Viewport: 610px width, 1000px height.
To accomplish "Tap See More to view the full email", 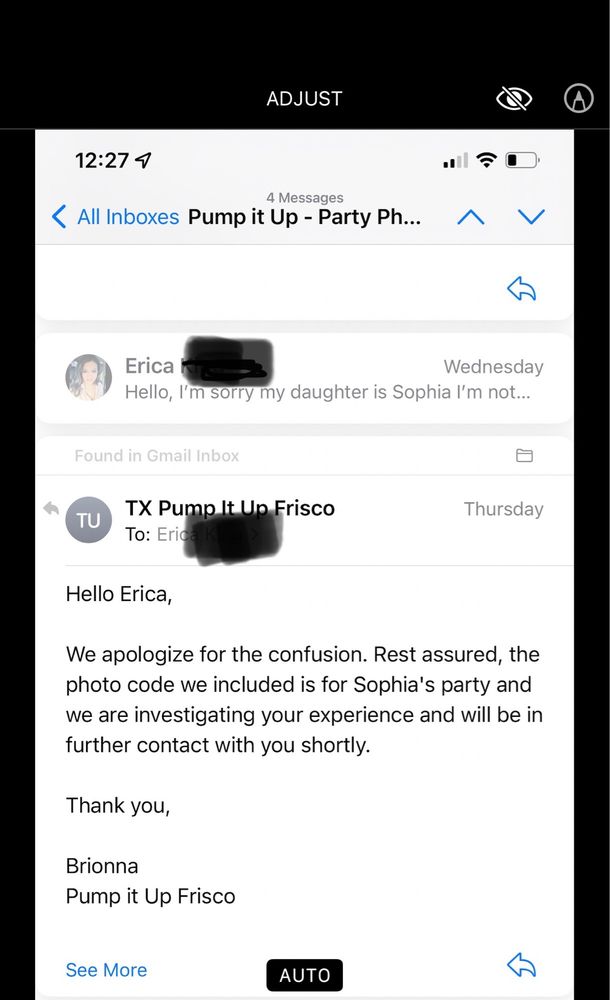I will click(106, 969).
